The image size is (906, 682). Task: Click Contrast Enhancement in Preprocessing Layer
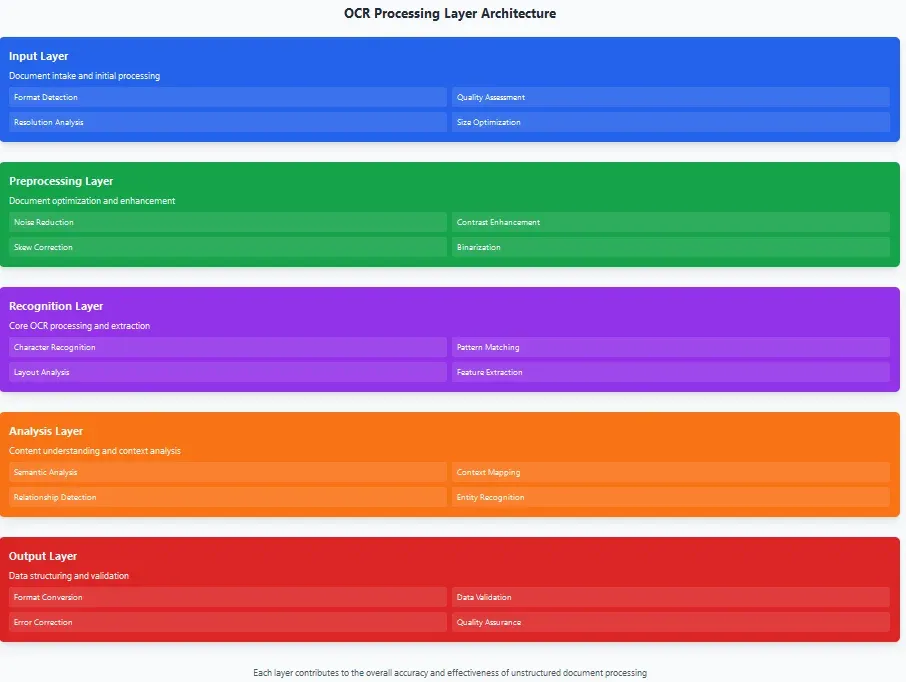pos(671,222)
